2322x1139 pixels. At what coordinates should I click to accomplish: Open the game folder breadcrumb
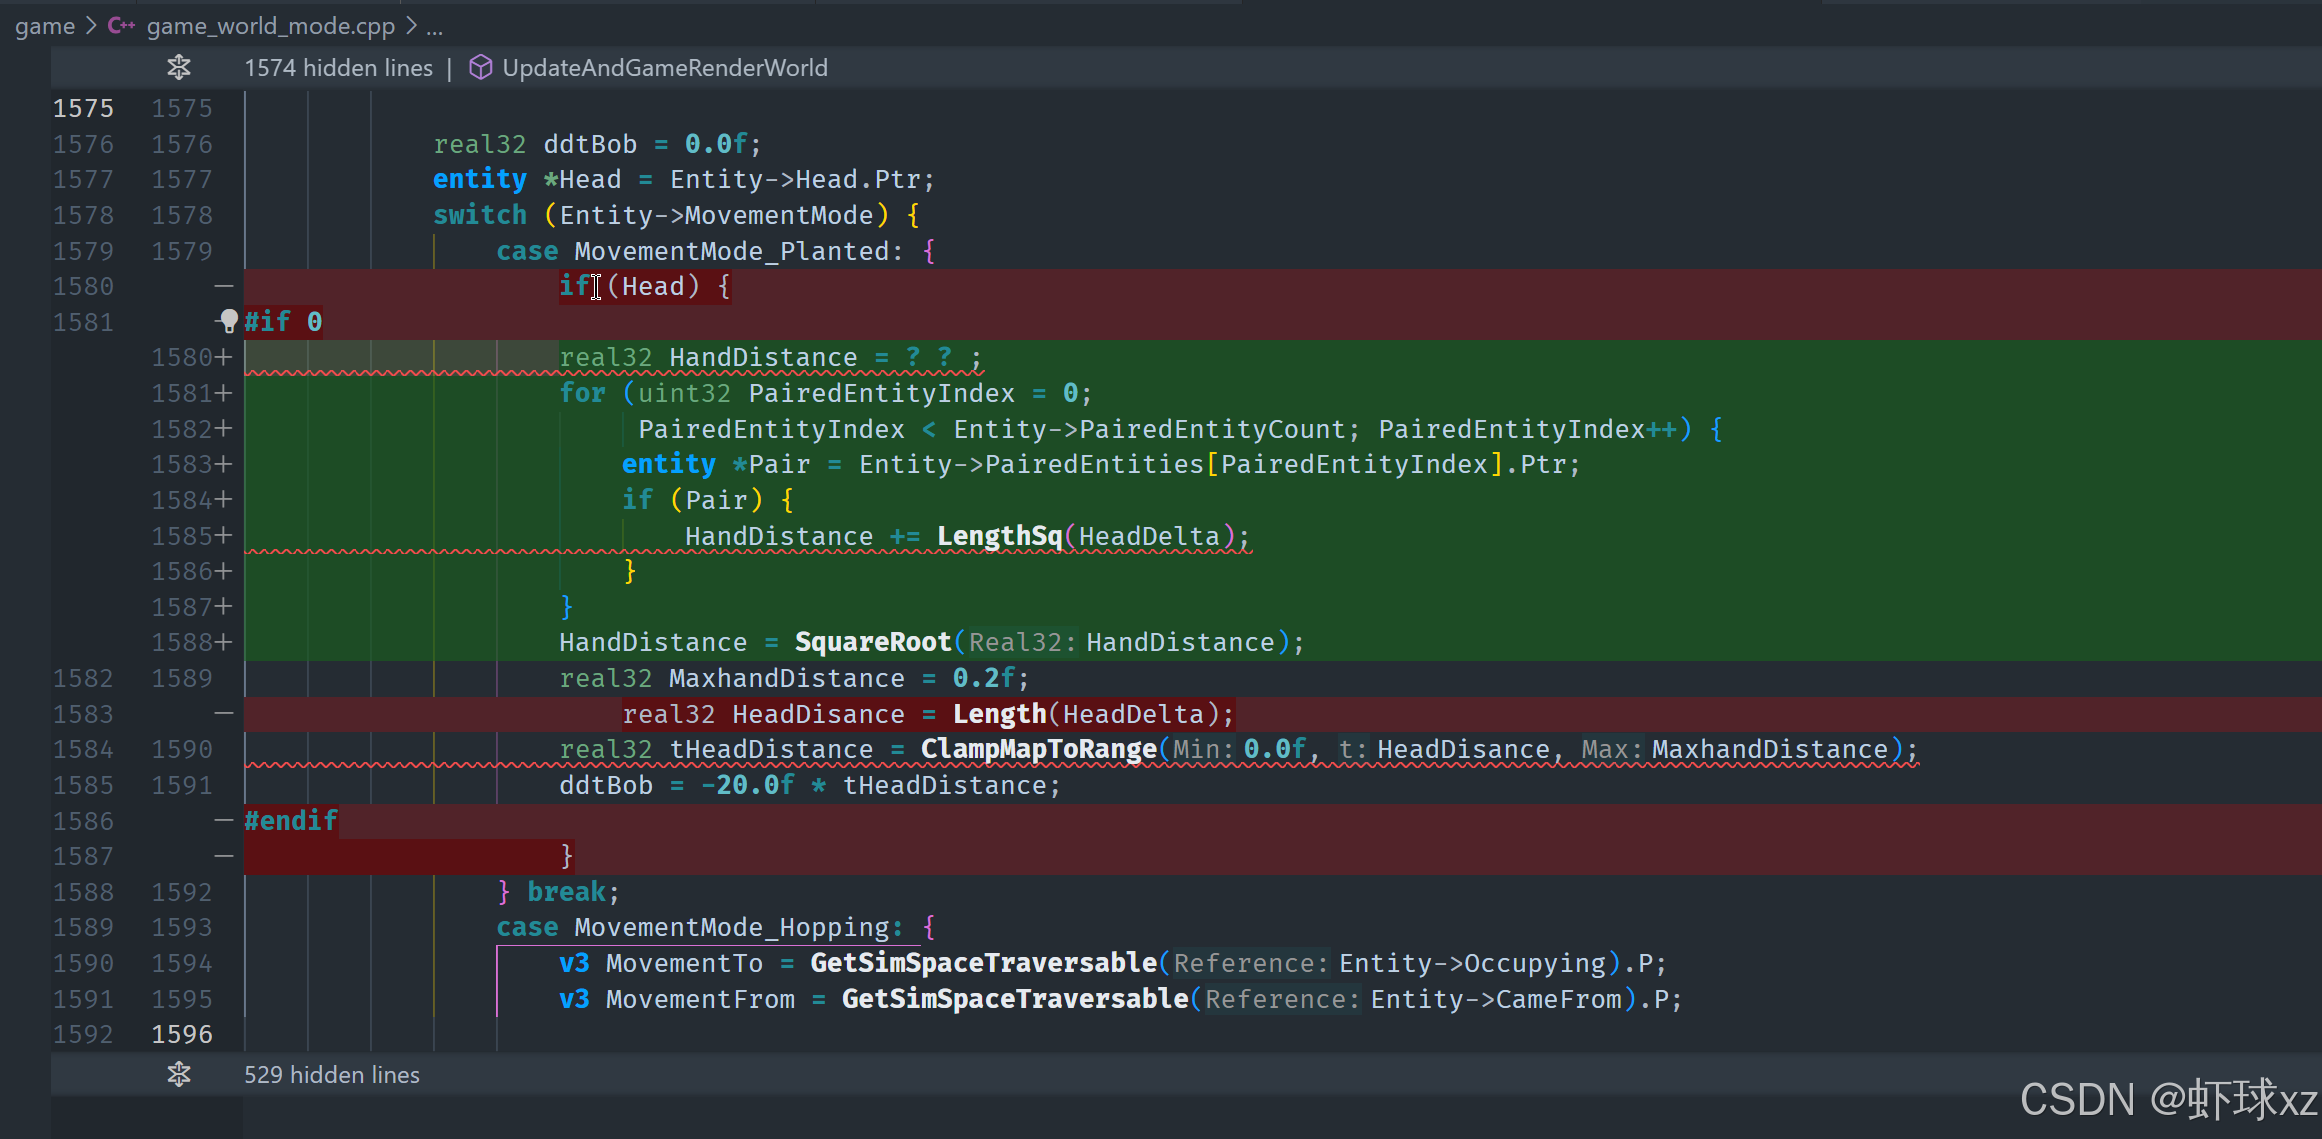[45, 26]
